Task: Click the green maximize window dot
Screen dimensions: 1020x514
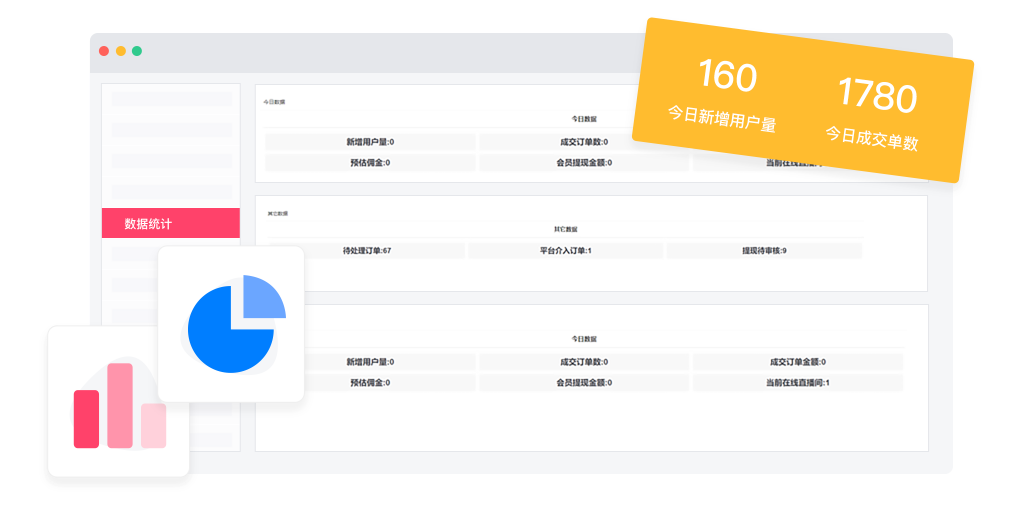Action: coord(137,51)
